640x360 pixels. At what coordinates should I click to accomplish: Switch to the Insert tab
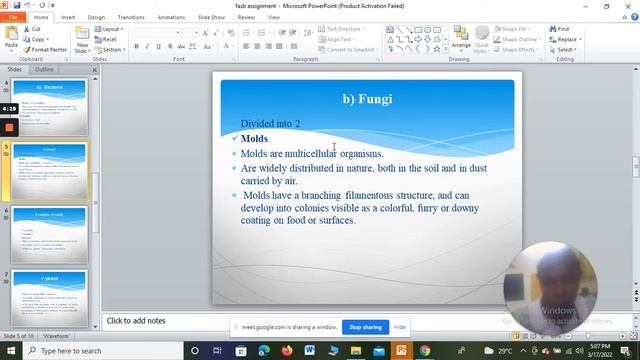(x=68, y=17)
